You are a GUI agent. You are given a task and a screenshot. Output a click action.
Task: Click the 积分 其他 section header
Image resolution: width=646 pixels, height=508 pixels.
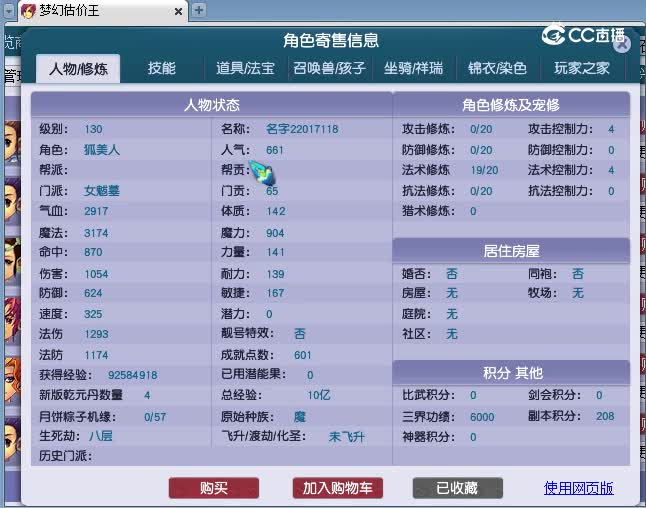511,372
